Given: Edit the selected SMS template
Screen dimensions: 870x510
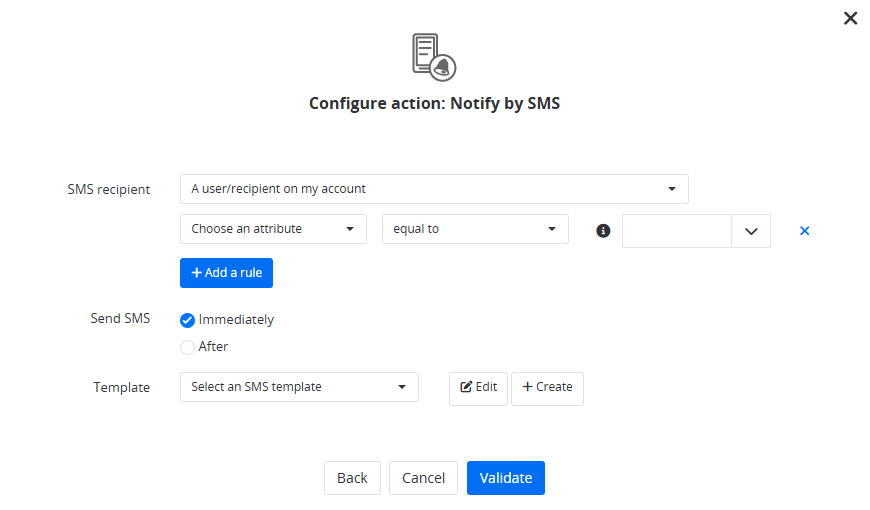Looking at the screenshot, I should coord(478,388).
